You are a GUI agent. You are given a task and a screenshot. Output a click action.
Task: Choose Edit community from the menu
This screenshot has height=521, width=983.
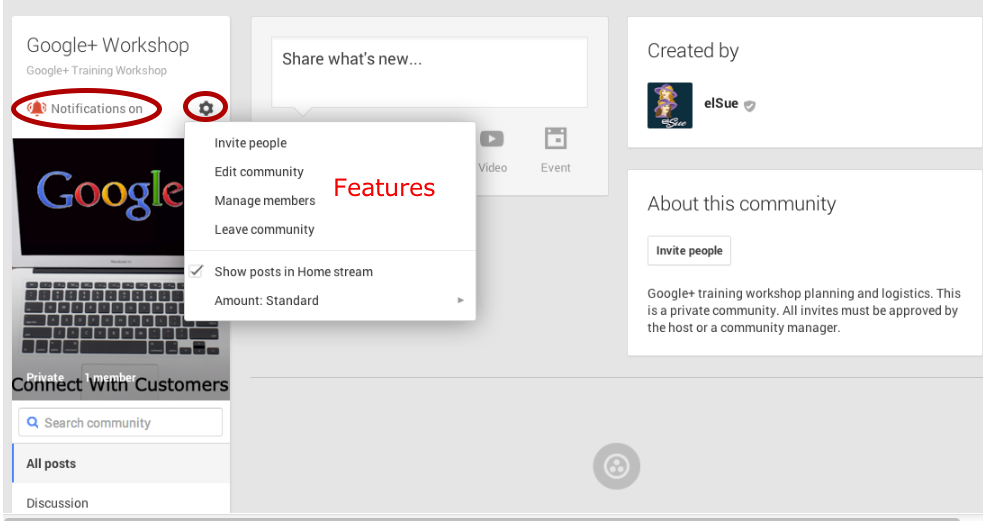259,172
